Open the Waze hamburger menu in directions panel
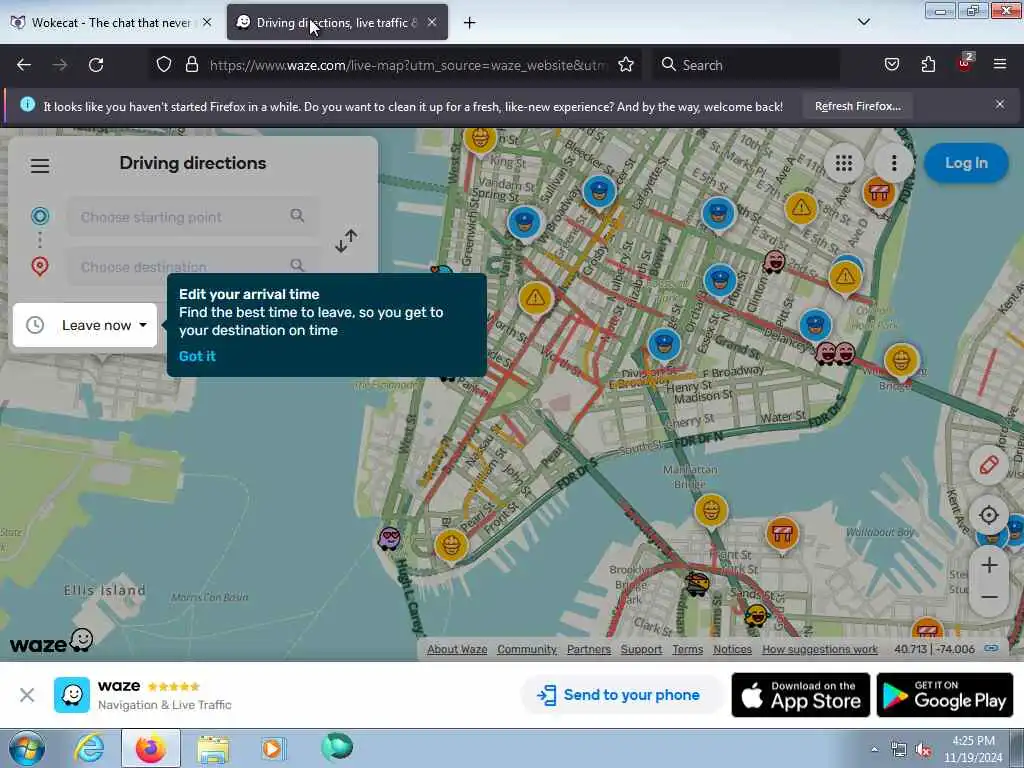This screenshot has width=1024, height=768. click(40, 165)
